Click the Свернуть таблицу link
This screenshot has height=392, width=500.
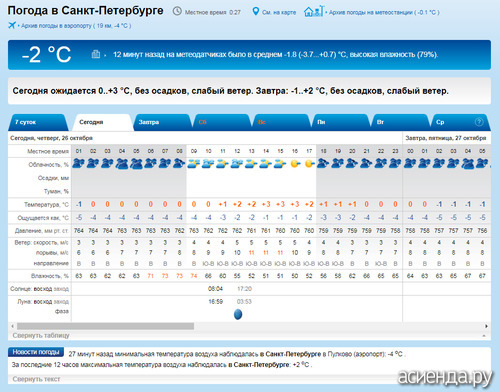[41, 335]
